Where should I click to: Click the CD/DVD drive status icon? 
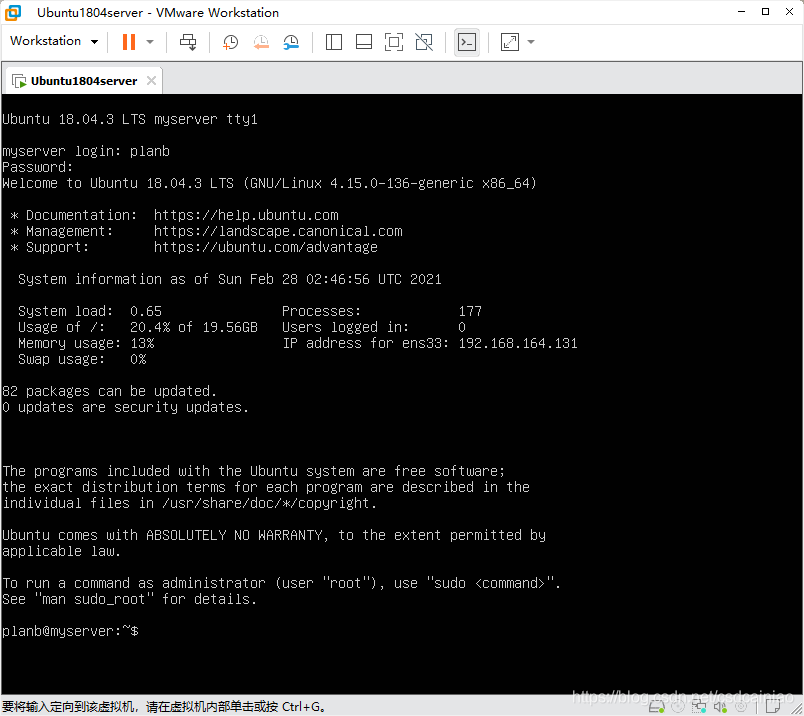pyautogui.click(x=678, y=706)
